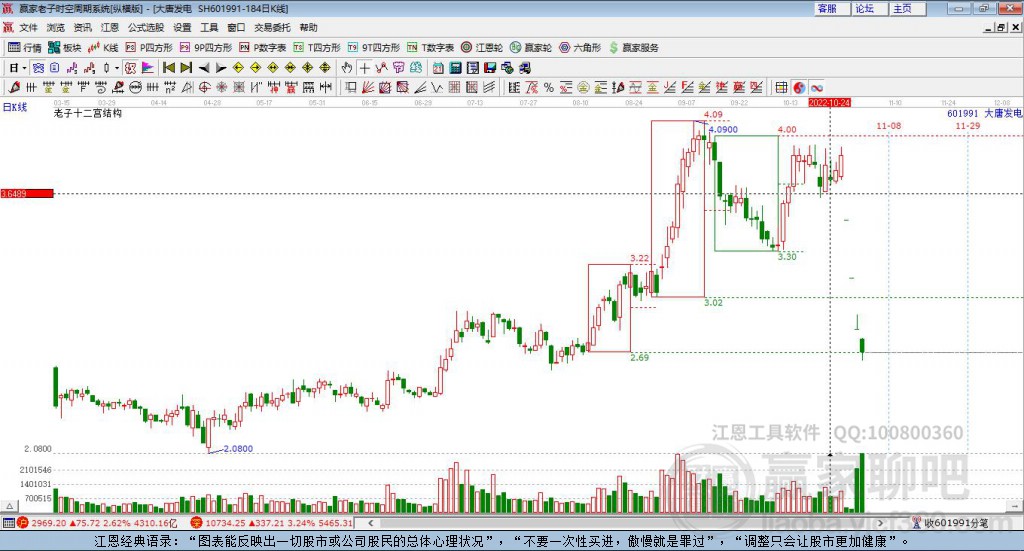Open the 交易委托 menu
This screenshot has width=1024, height=551.
(272, 27)
